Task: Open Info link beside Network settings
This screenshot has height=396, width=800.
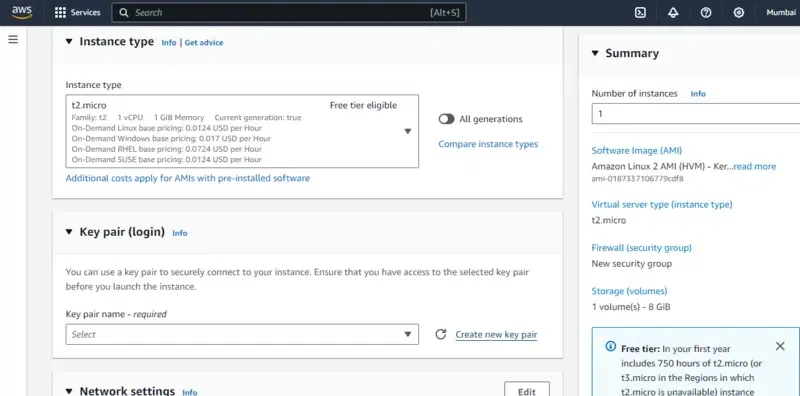Action: tap(190, 392)
